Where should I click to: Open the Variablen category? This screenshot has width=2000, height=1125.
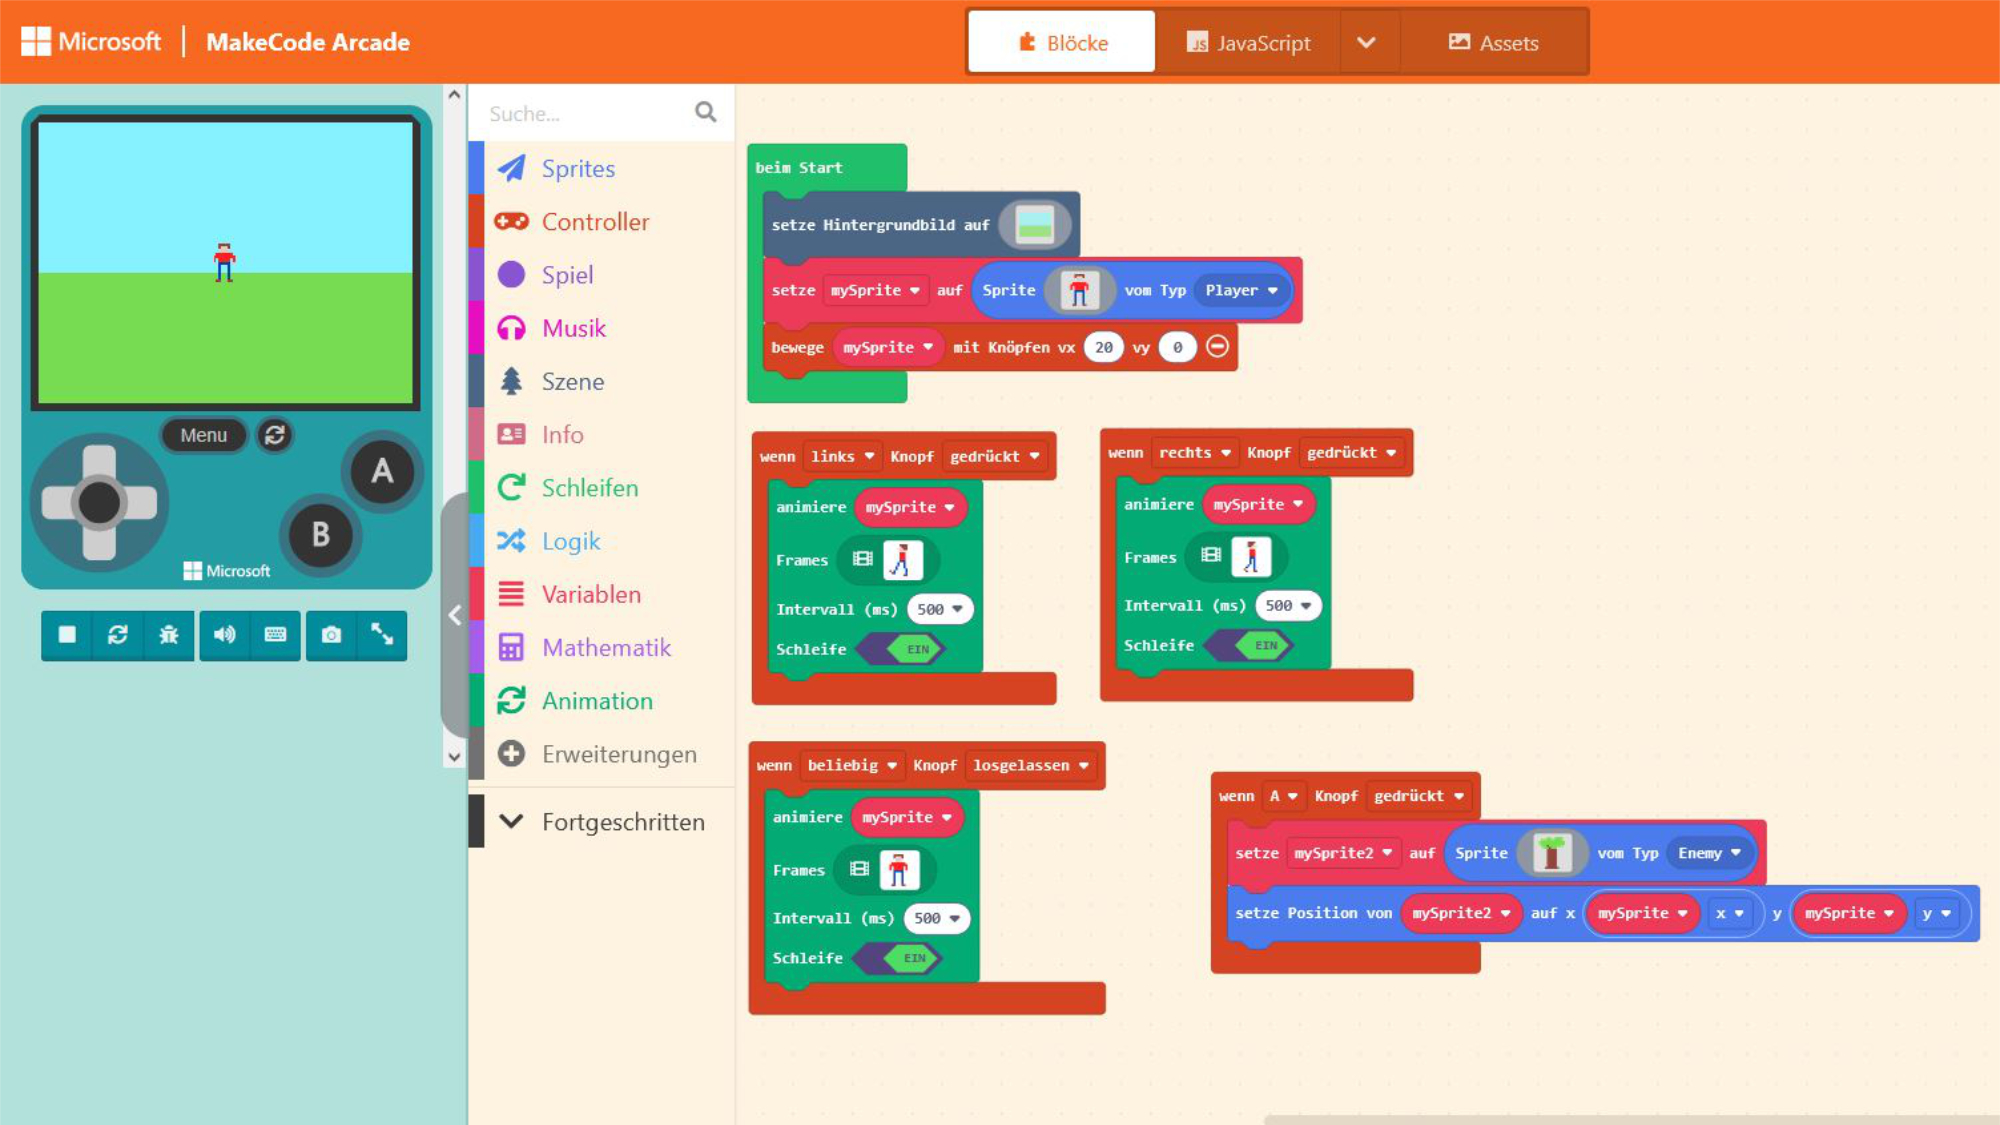pyautogui.click(x=602, y=594)
